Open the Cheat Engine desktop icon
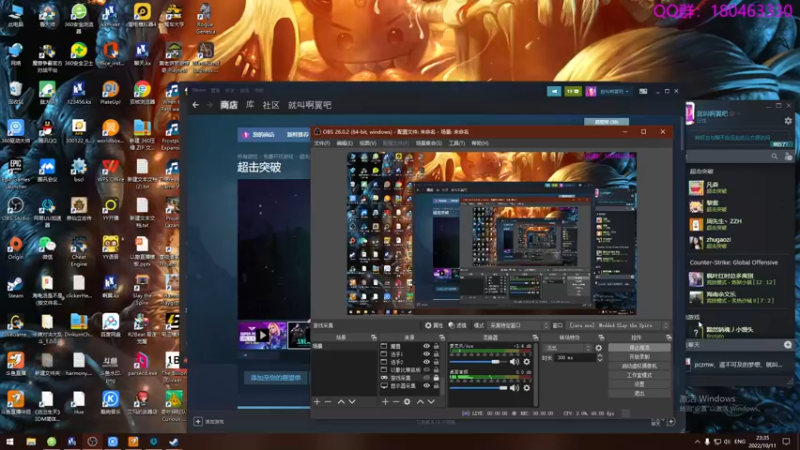 pos(79,249)
